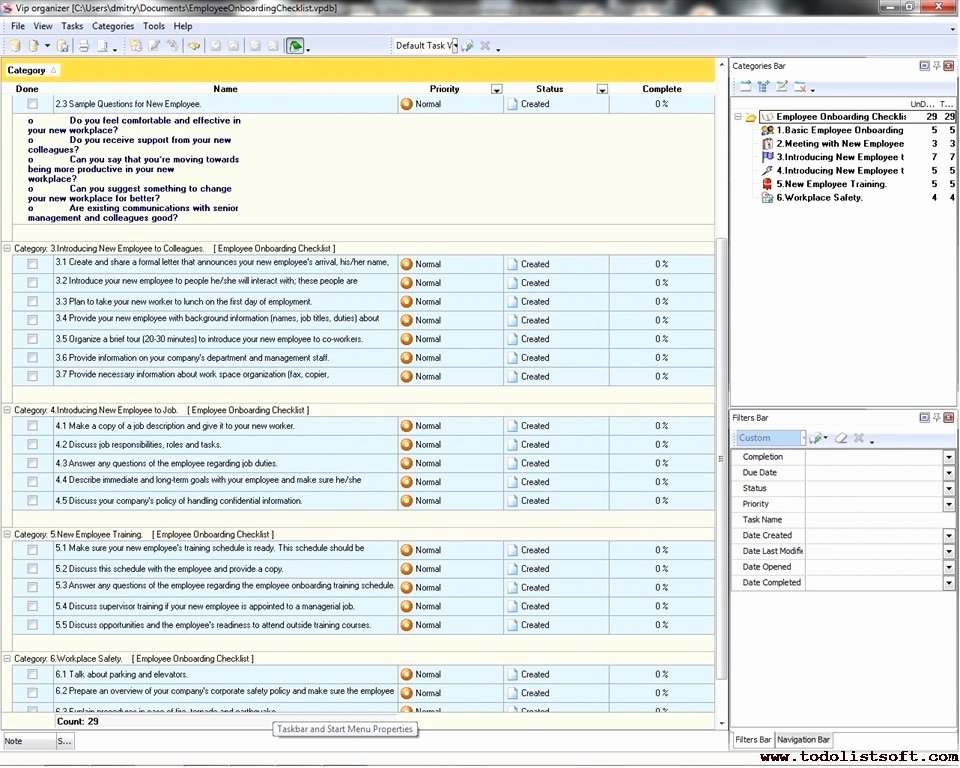Open the Due Date filter dropdown arrow
960x768 pixels.
pos(949,473)
